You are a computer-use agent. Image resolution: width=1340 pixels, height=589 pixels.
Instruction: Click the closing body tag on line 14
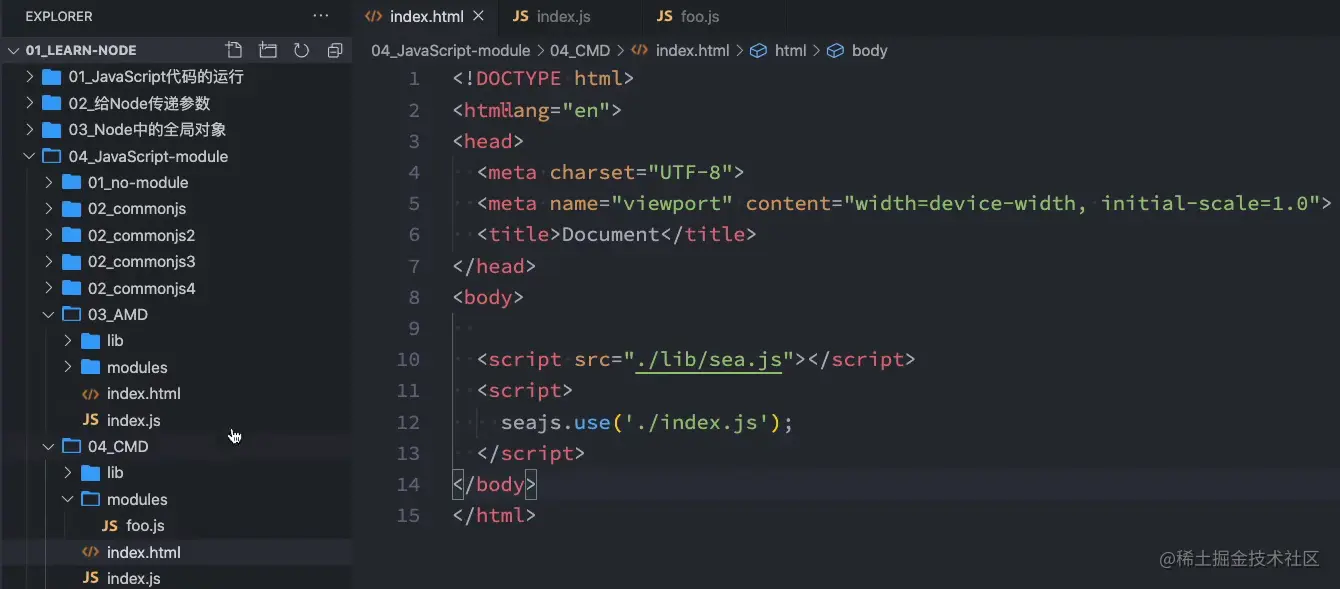[495, 485]
